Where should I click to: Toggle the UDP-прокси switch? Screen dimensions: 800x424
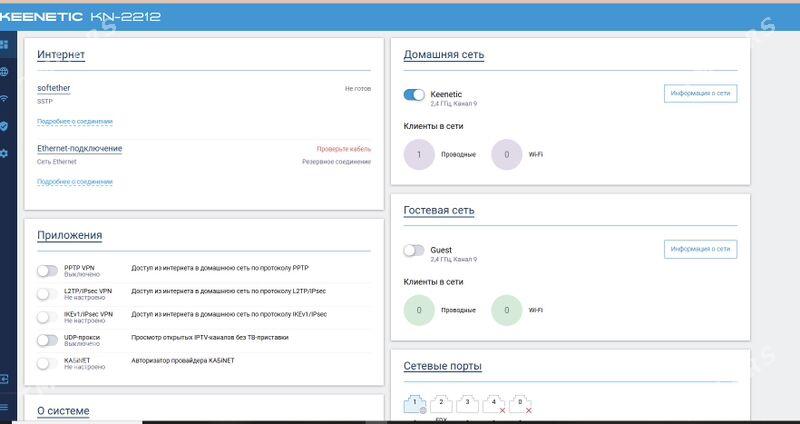[x=47, y=340]
